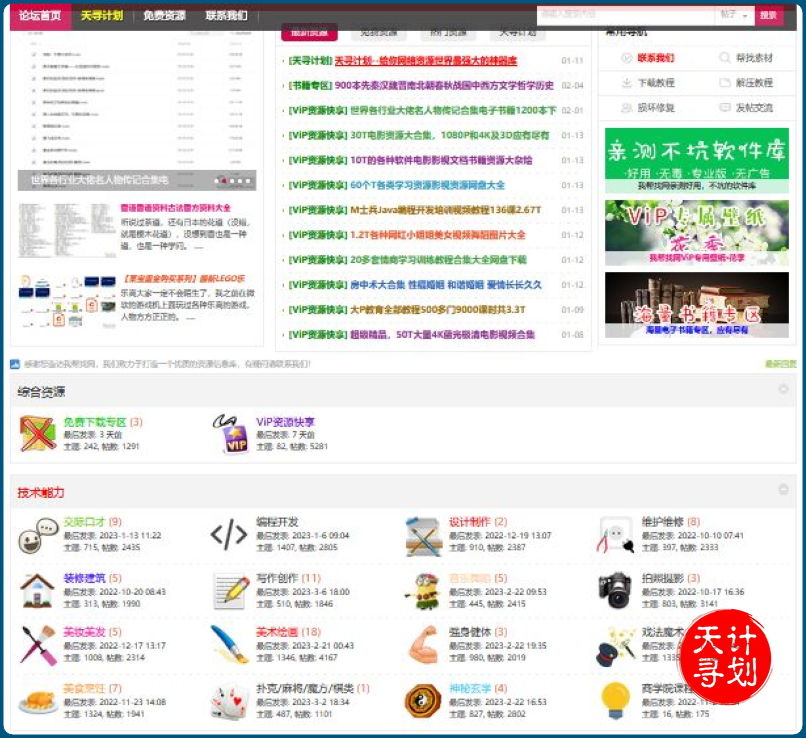Open the 强身健体 muscle arm icon
The height and width of the screenshot is (738, 806).
click(x=422, y=645)
